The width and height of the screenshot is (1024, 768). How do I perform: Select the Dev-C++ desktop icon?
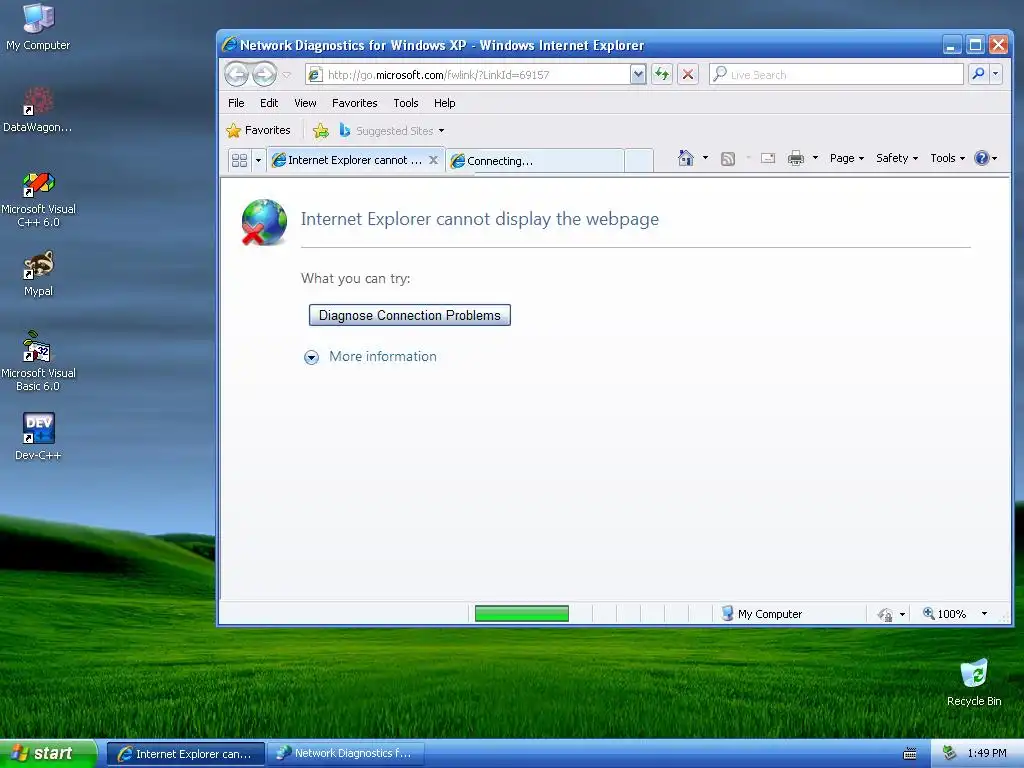click(38, 437)
